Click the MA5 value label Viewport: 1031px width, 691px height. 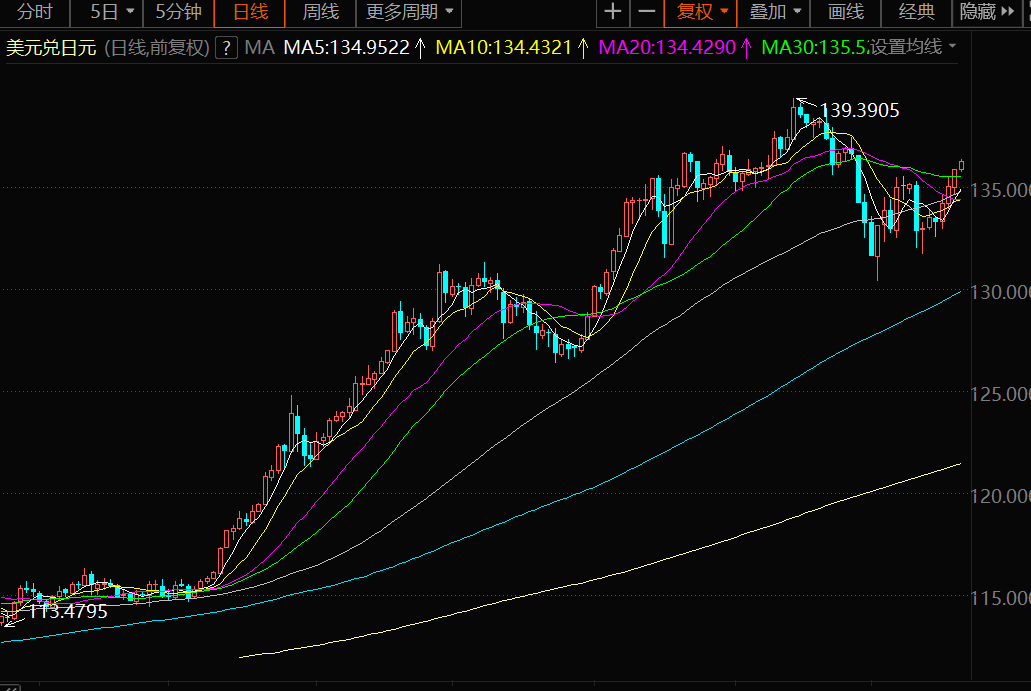354,47
